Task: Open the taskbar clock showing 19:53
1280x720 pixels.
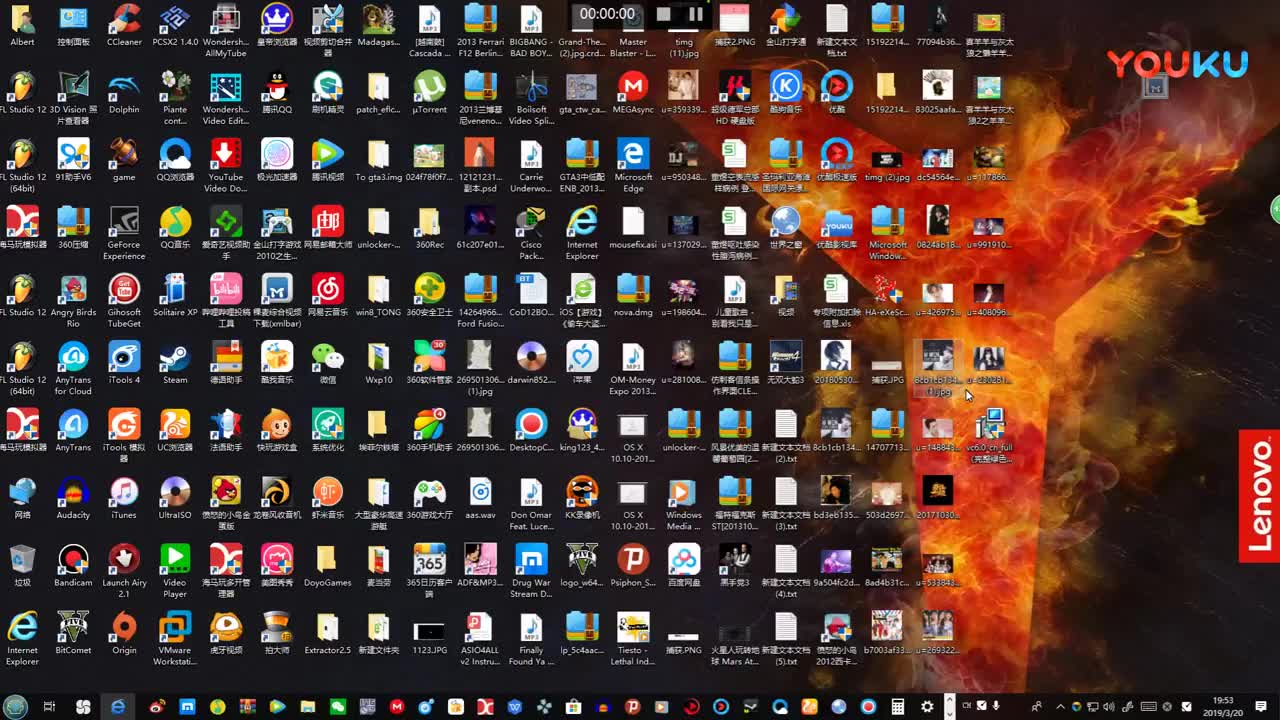Action: tap(1223, 706)
